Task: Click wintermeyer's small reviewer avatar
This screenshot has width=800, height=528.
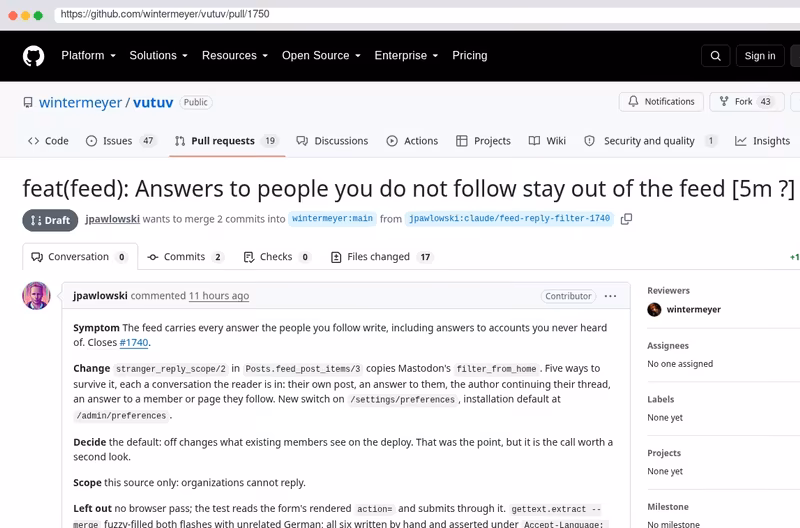Action: coord(654,309)
